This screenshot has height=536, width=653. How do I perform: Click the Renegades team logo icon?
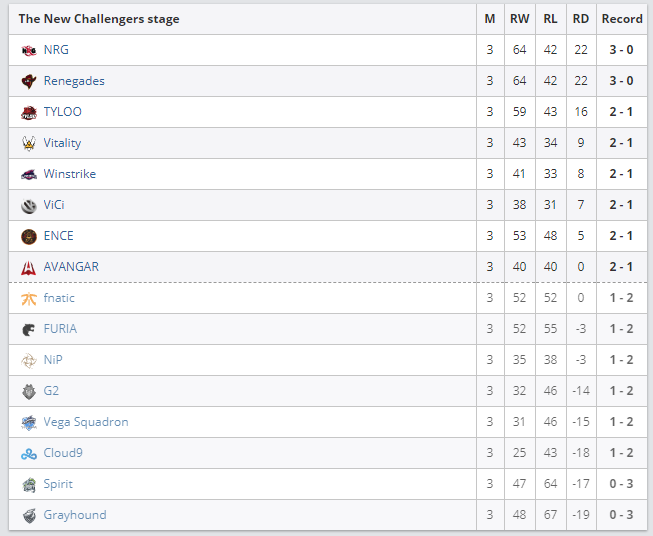click(29, 81)
